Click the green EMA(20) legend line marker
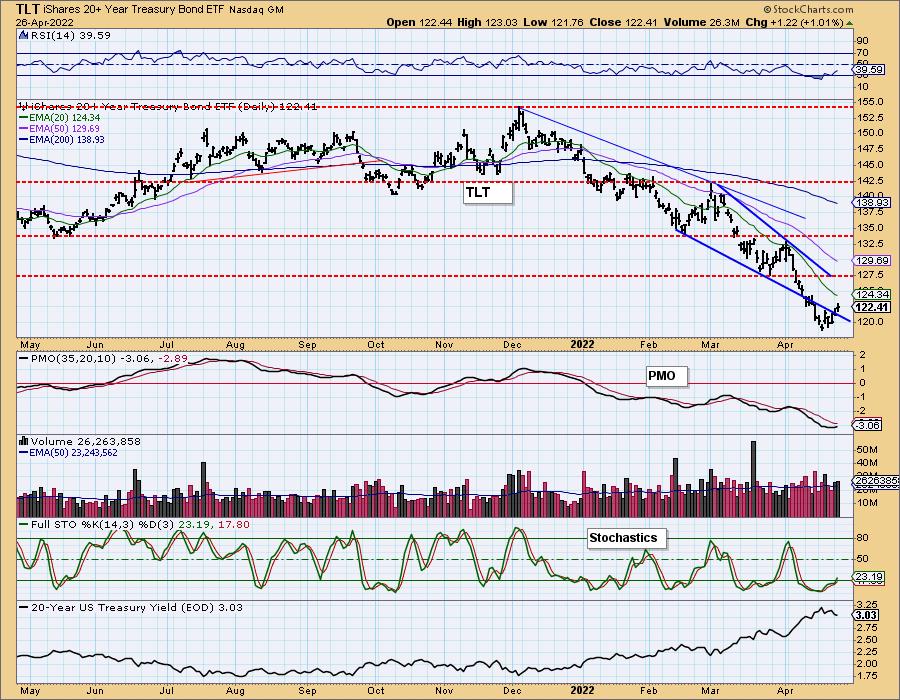Viewport: 900px width, 700px height. click(x=24, y=118)
